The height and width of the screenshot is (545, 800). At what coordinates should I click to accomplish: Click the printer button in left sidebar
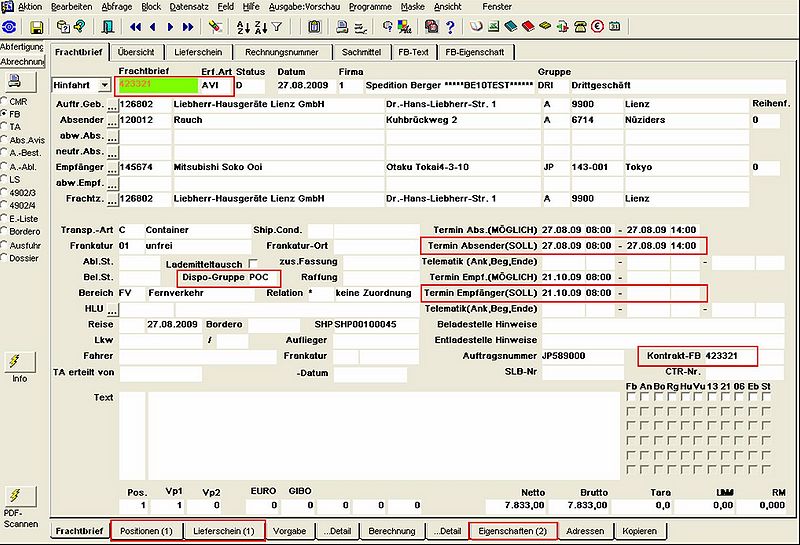(18, 81)
